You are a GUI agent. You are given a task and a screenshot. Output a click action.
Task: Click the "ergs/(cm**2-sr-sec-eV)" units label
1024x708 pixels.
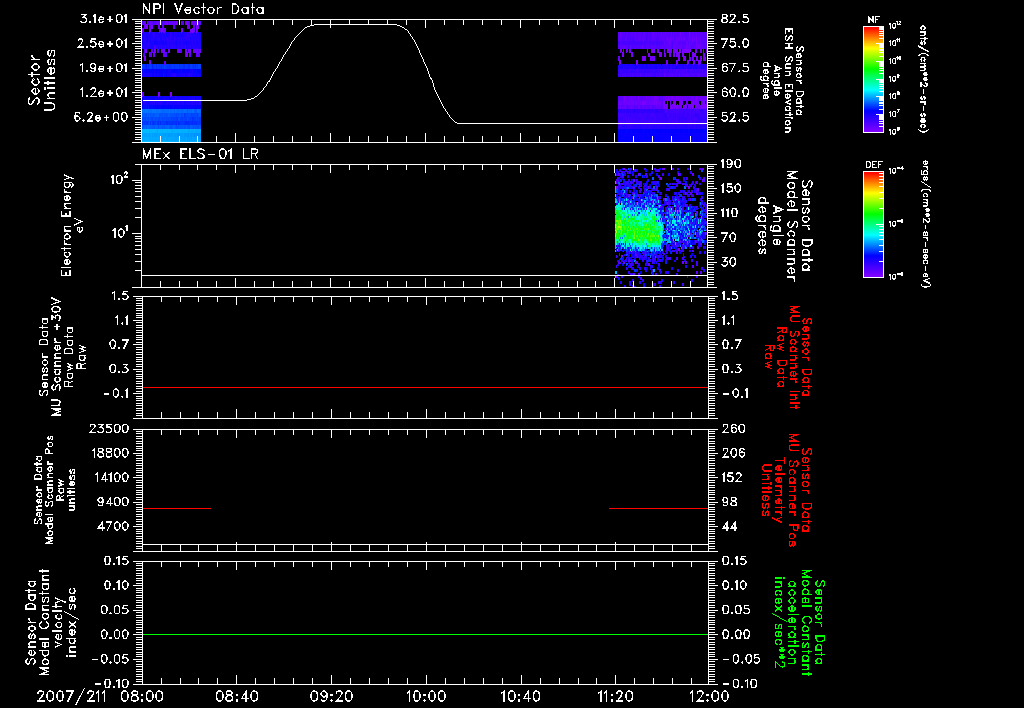click(925, 224)
